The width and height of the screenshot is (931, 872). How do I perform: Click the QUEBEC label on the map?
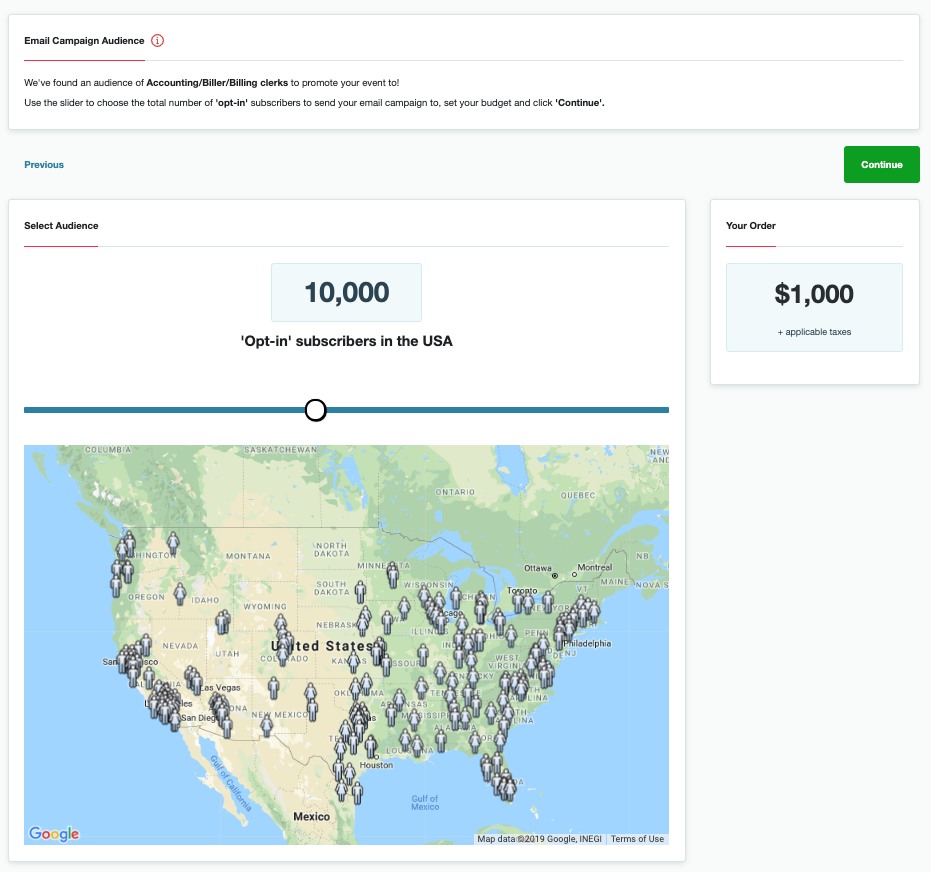(x=578, y=495)
